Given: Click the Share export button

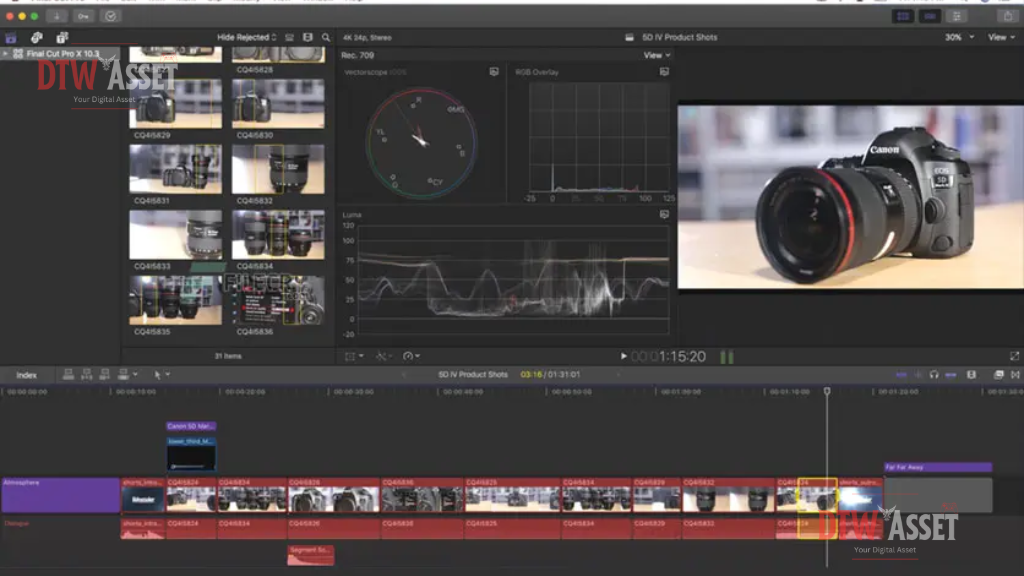Looking at the screenshot, I should pos(1007,16).
